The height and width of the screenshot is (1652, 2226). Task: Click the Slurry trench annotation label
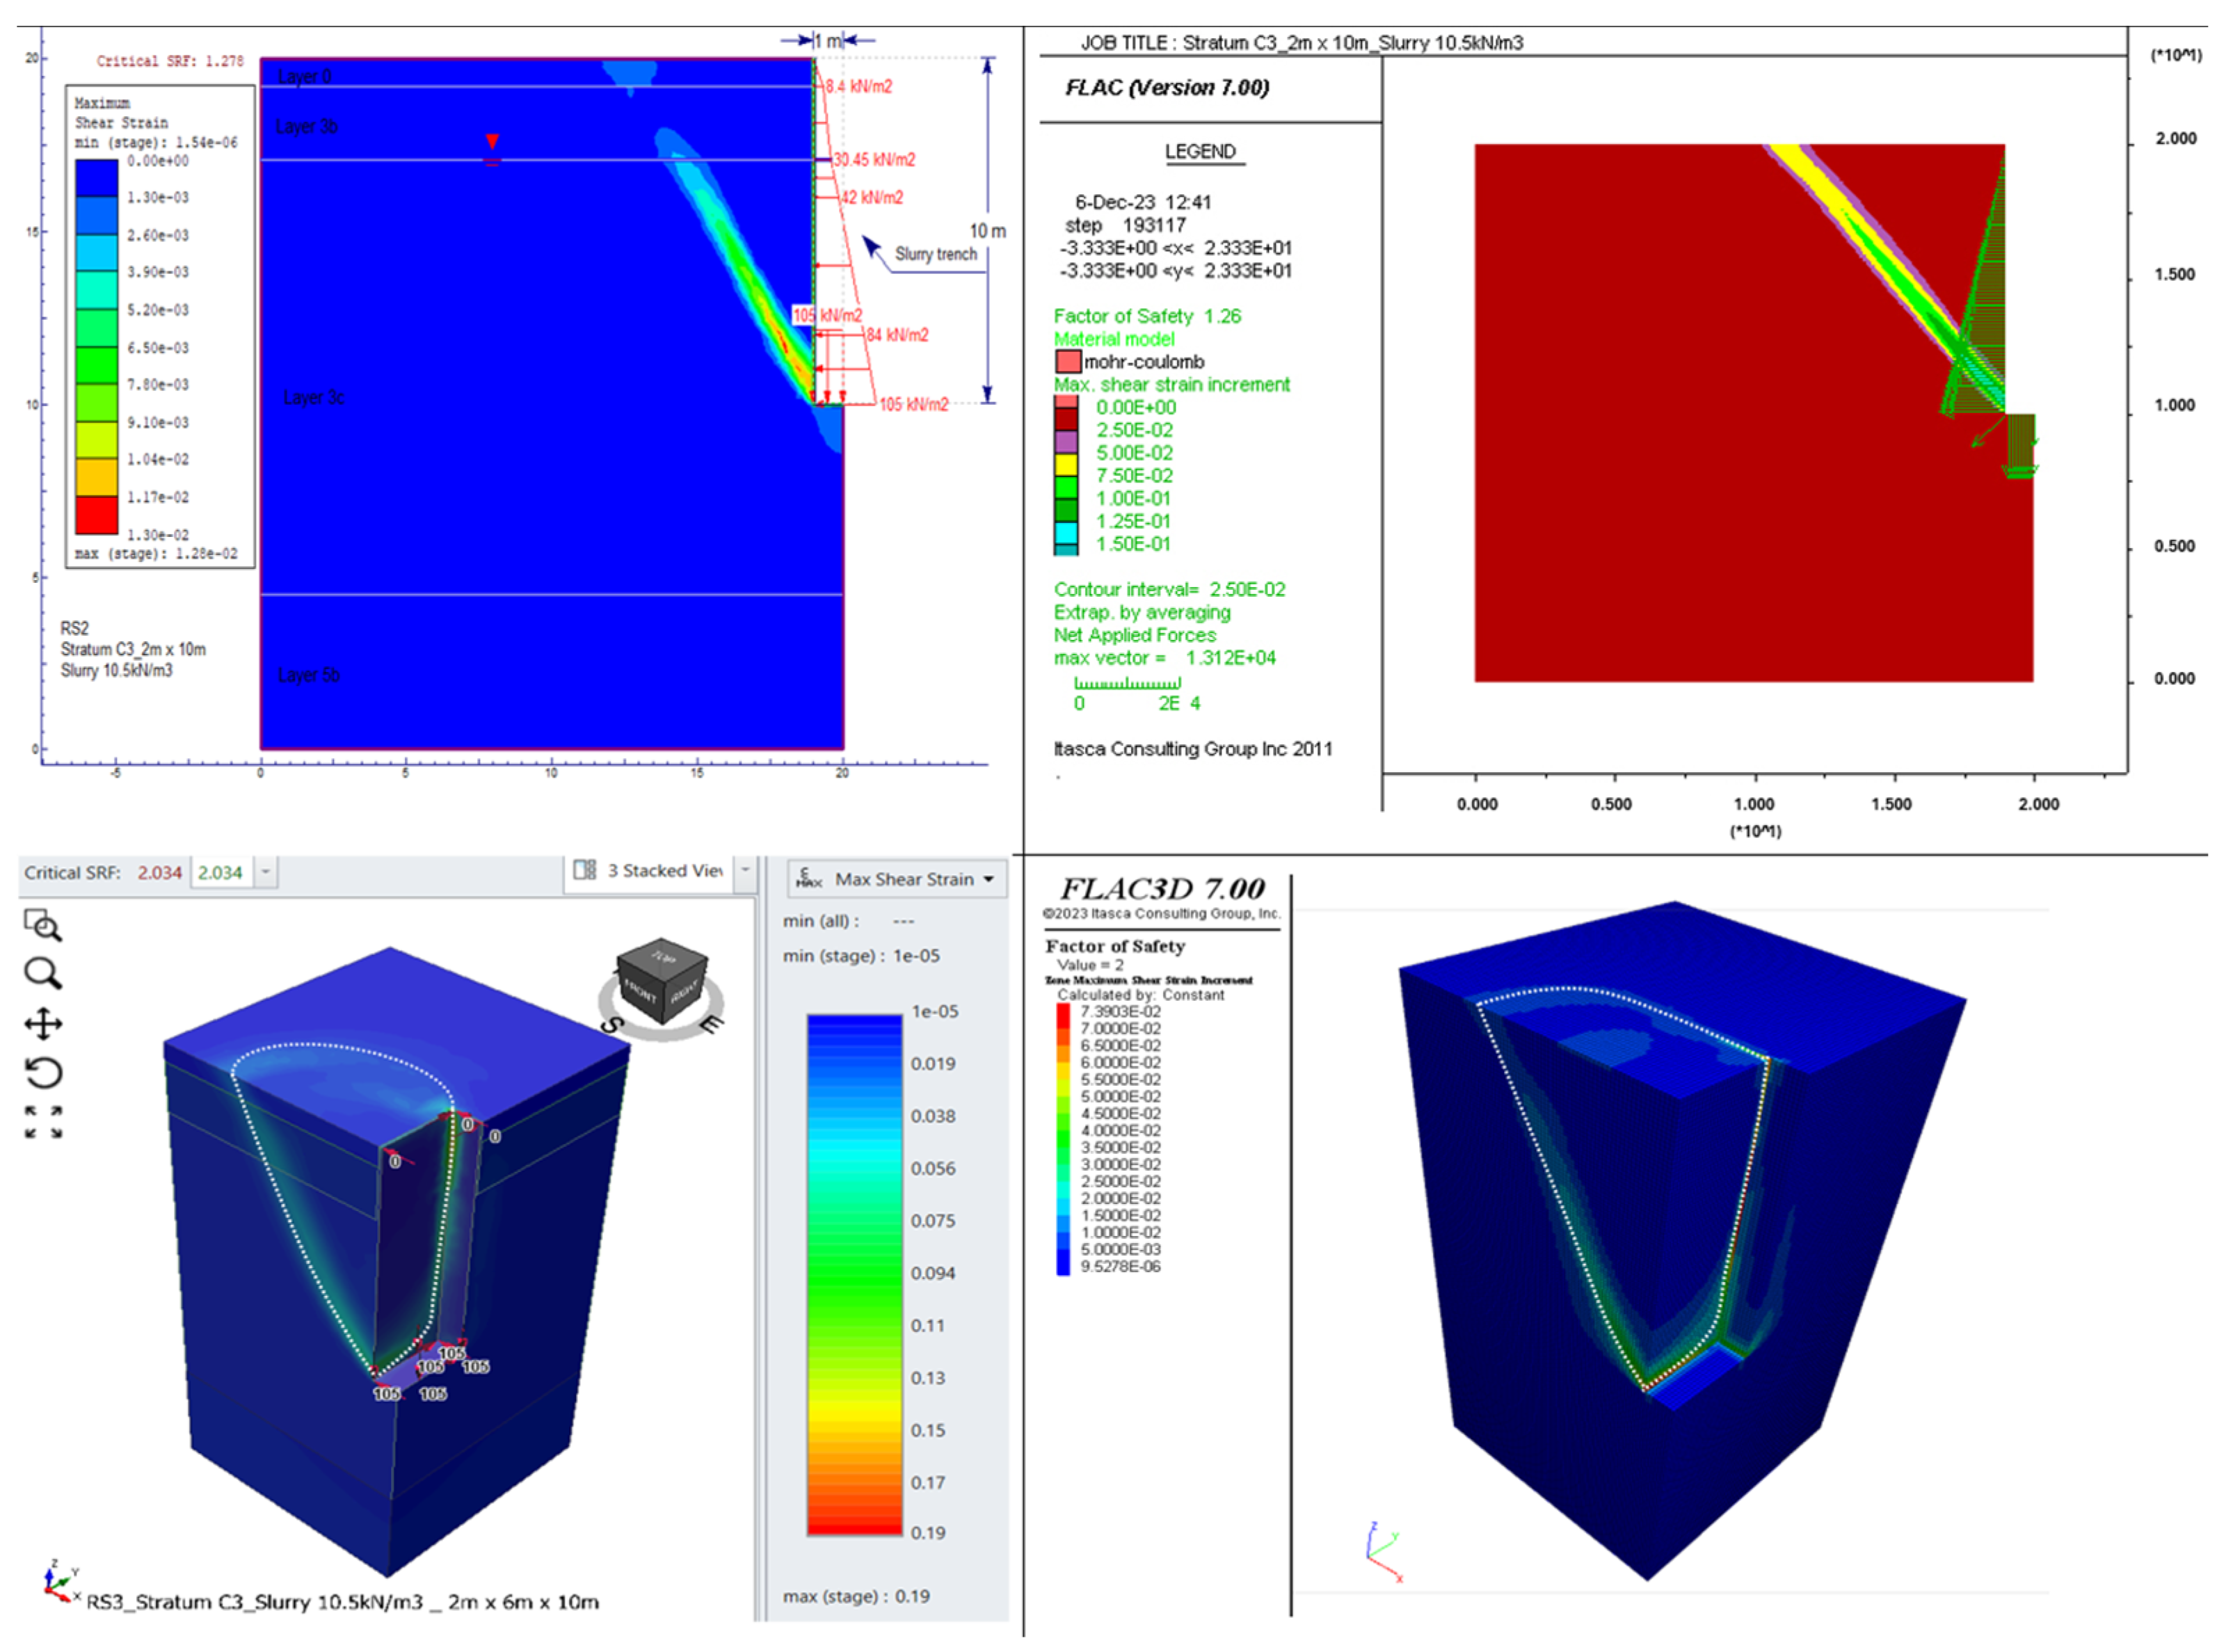935,254
